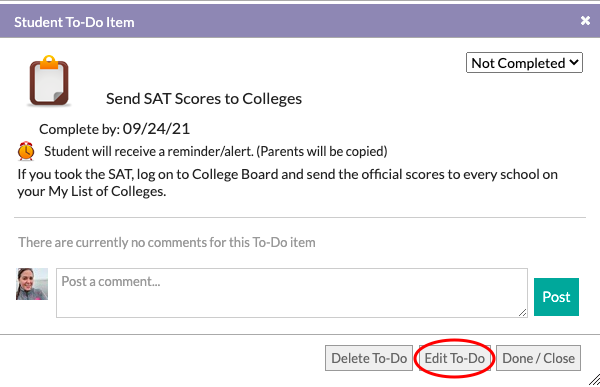Click the Send SAT Scores to Colleges title

pyautogui.click(x=204, y=99)
